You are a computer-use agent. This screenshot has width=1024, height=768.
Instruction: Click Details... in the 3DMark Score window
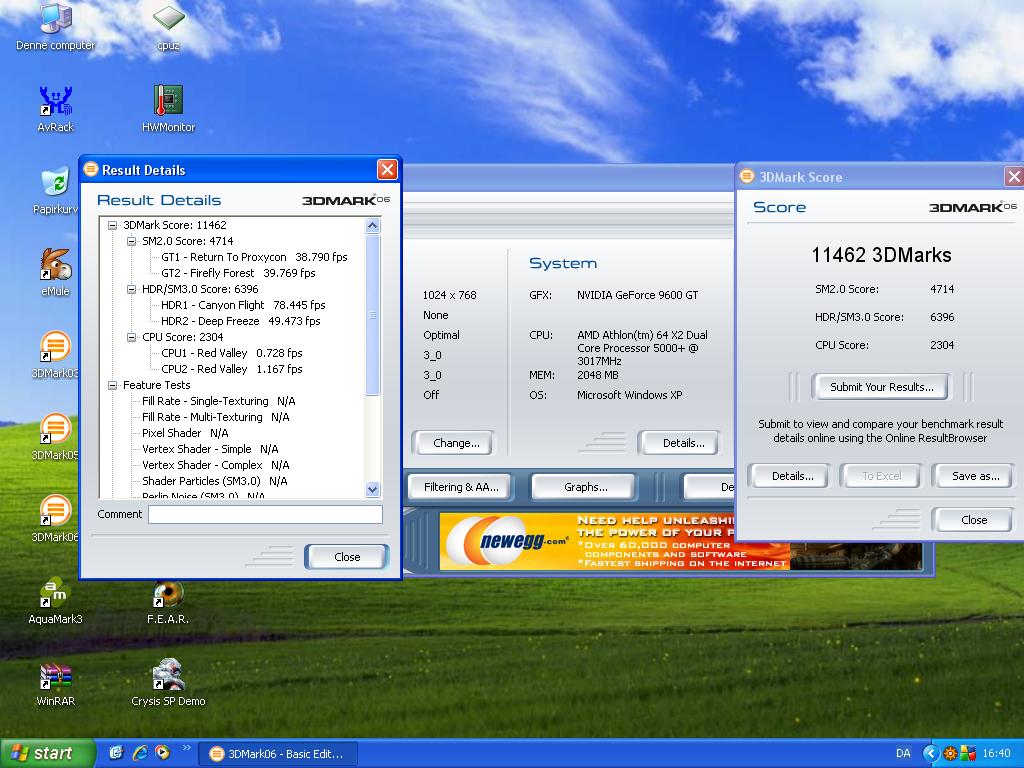point(792,476)
